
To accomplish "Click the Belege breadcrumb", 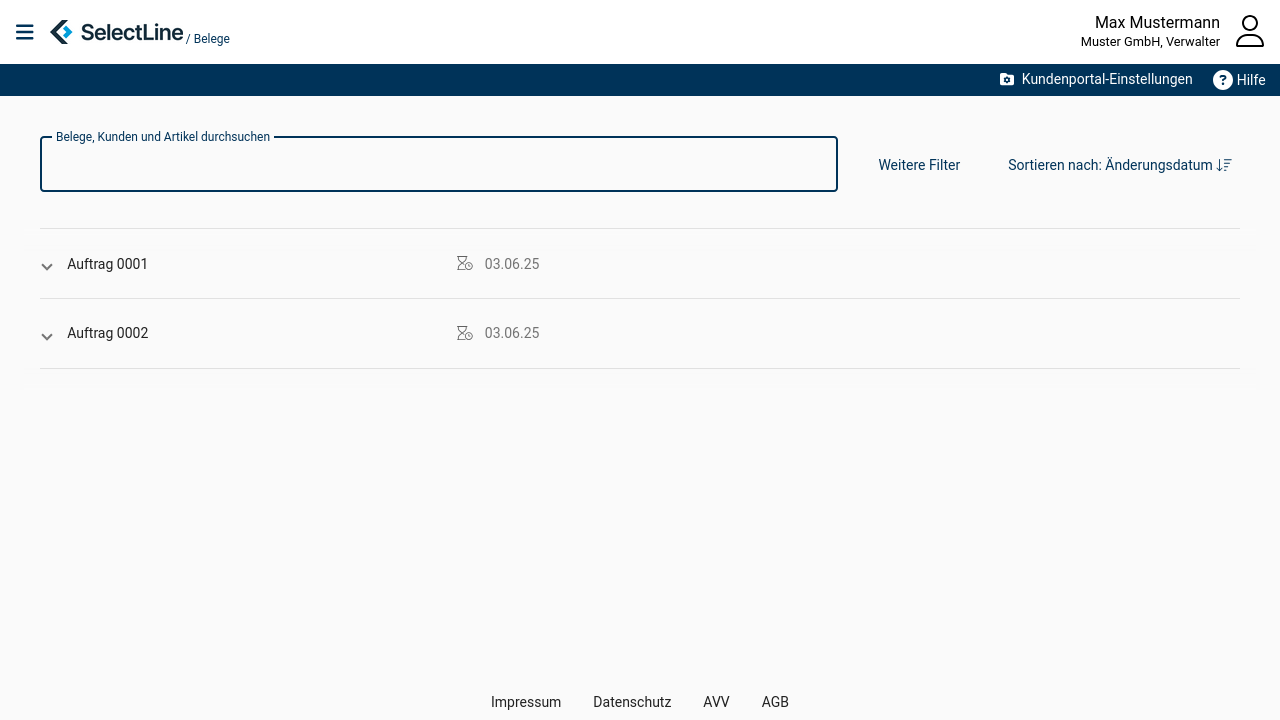I will click(x=211, y=39).
